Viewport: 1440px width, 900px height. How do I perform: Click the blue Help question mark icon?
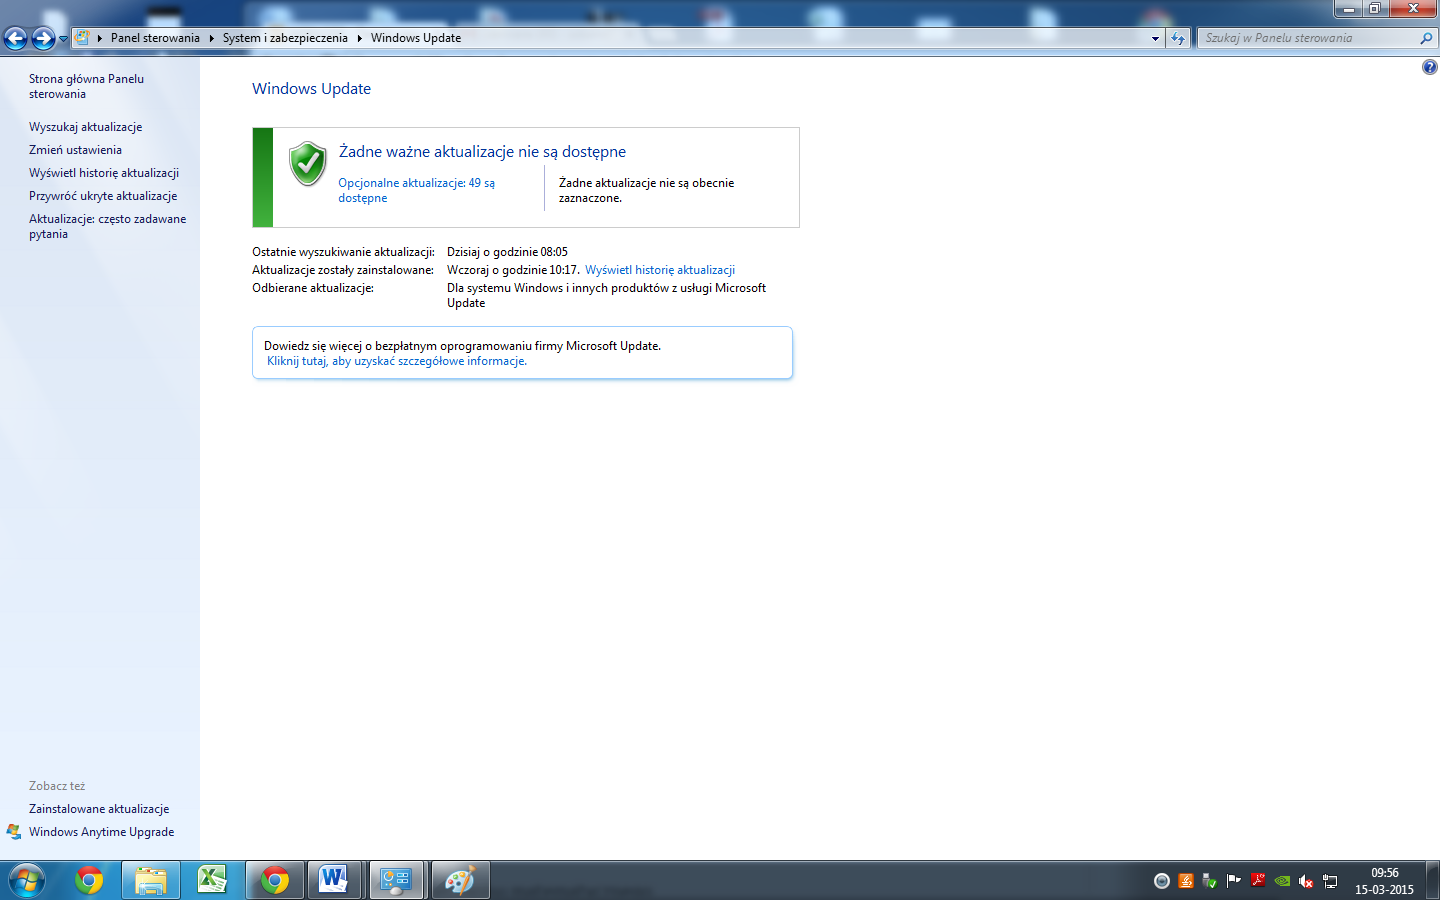pyautogui.click(x=1429, y=67)
